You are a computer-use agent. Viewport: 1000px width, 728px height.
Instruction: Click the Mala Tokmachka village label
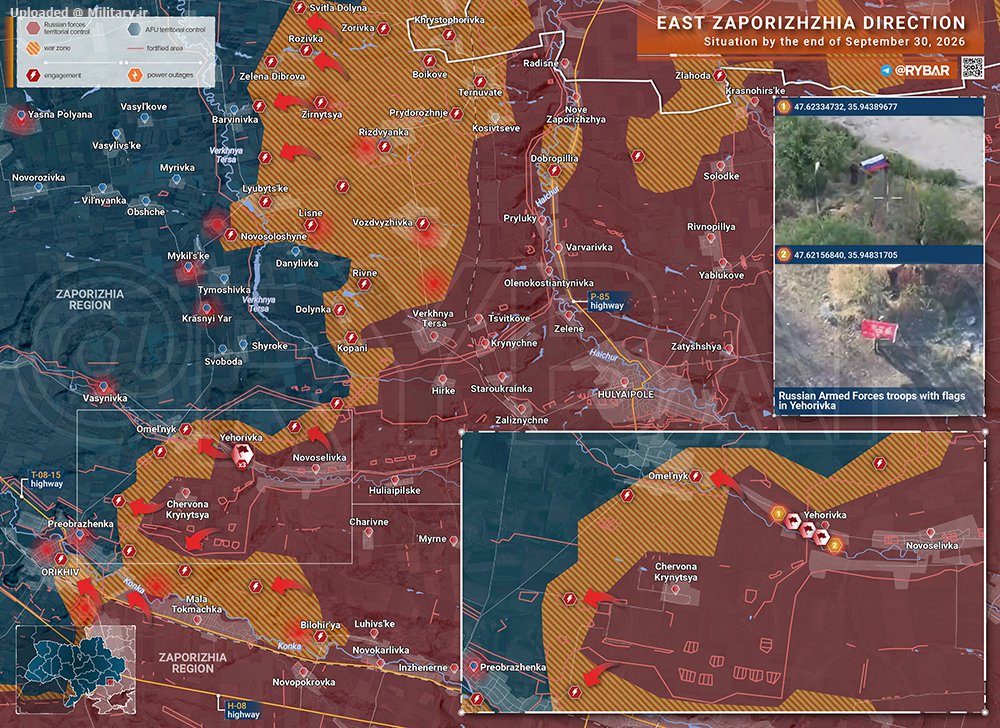tap(196, 604)
